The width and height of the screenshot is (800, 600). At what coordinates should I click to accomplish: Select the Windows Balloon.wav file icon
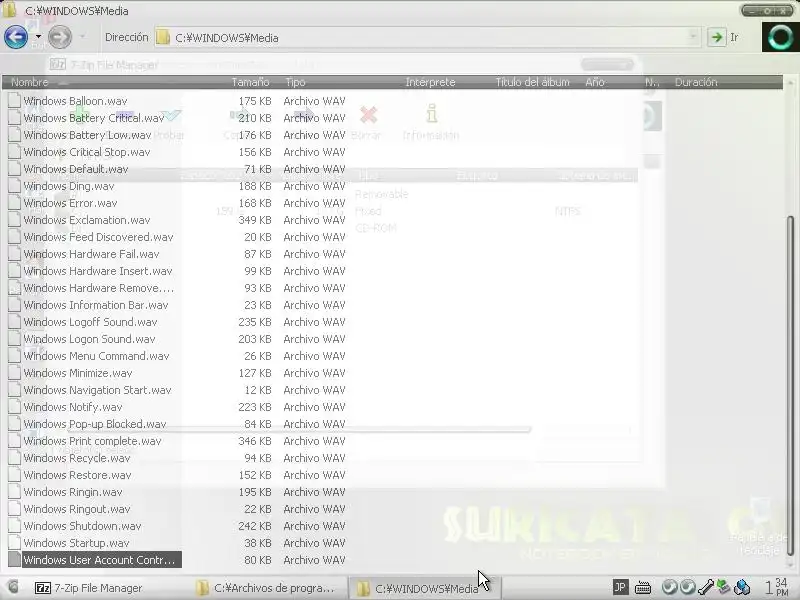point(14,101)
